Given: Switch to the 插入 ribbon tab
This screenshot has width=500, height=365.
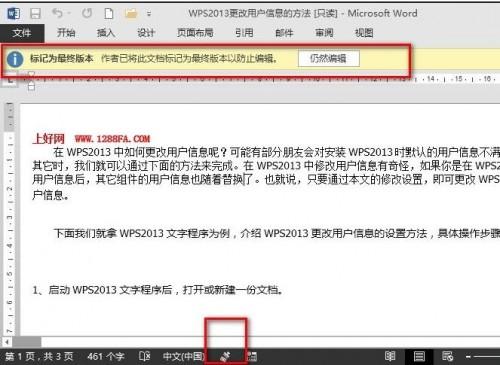Looking at the screenshot, I should (106, 33).
